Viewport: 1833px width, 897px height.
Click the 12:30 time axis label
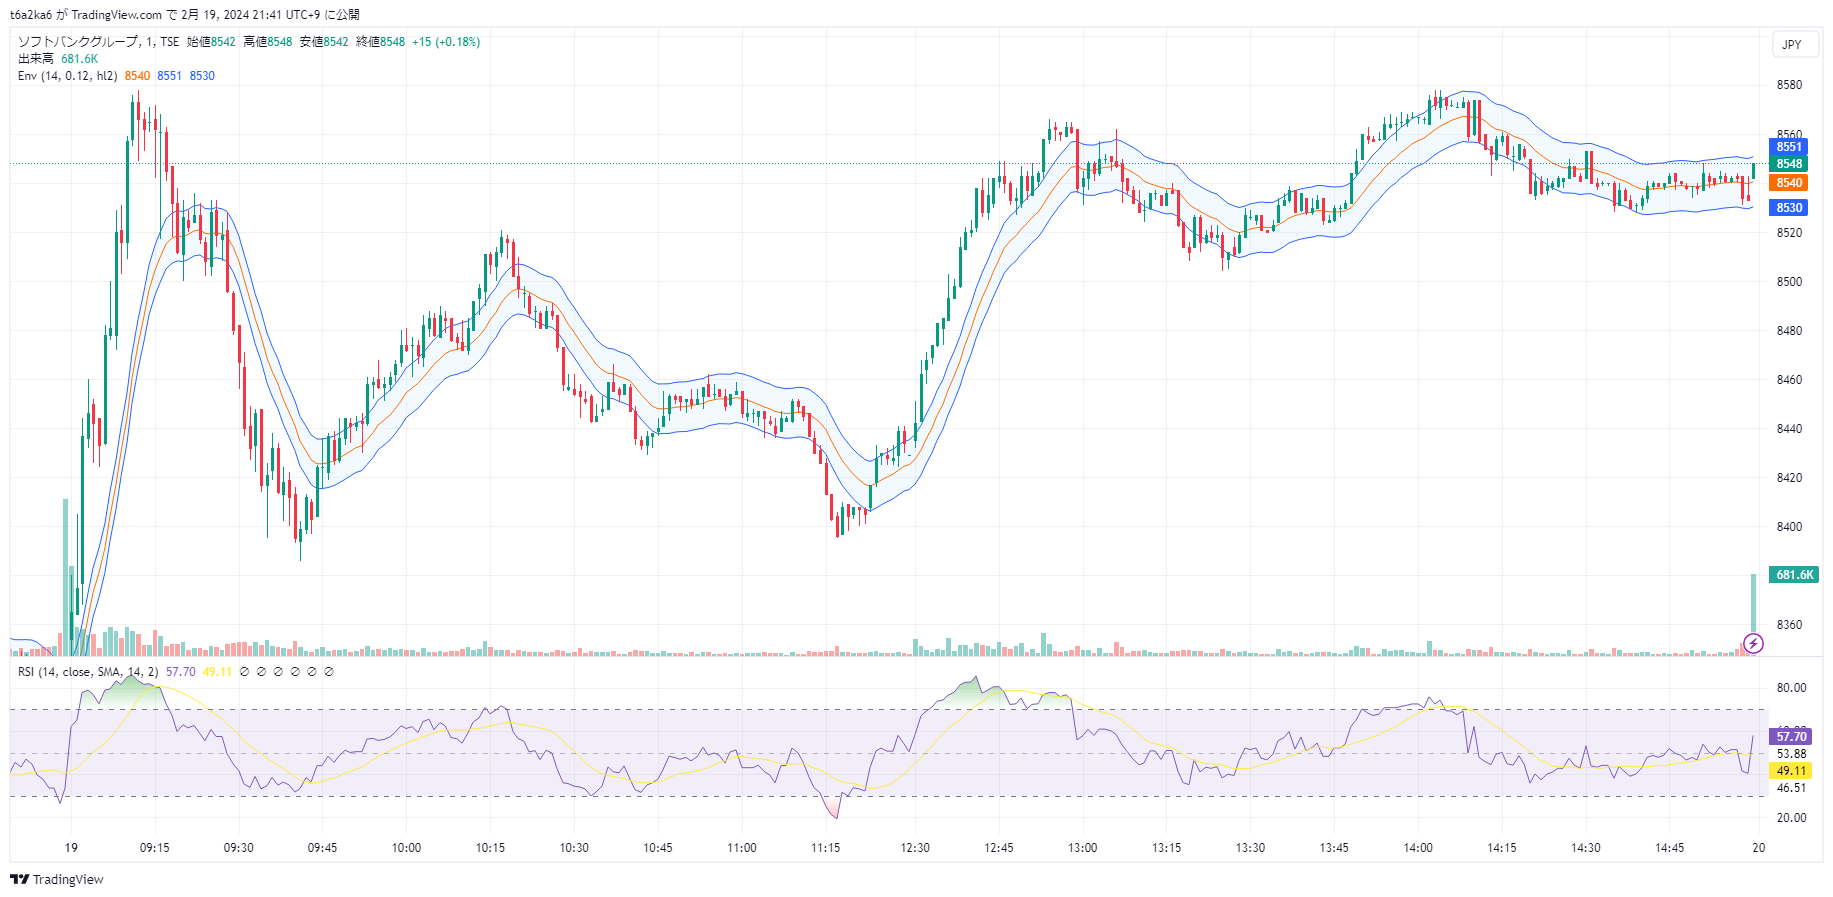tap(915, 848)
